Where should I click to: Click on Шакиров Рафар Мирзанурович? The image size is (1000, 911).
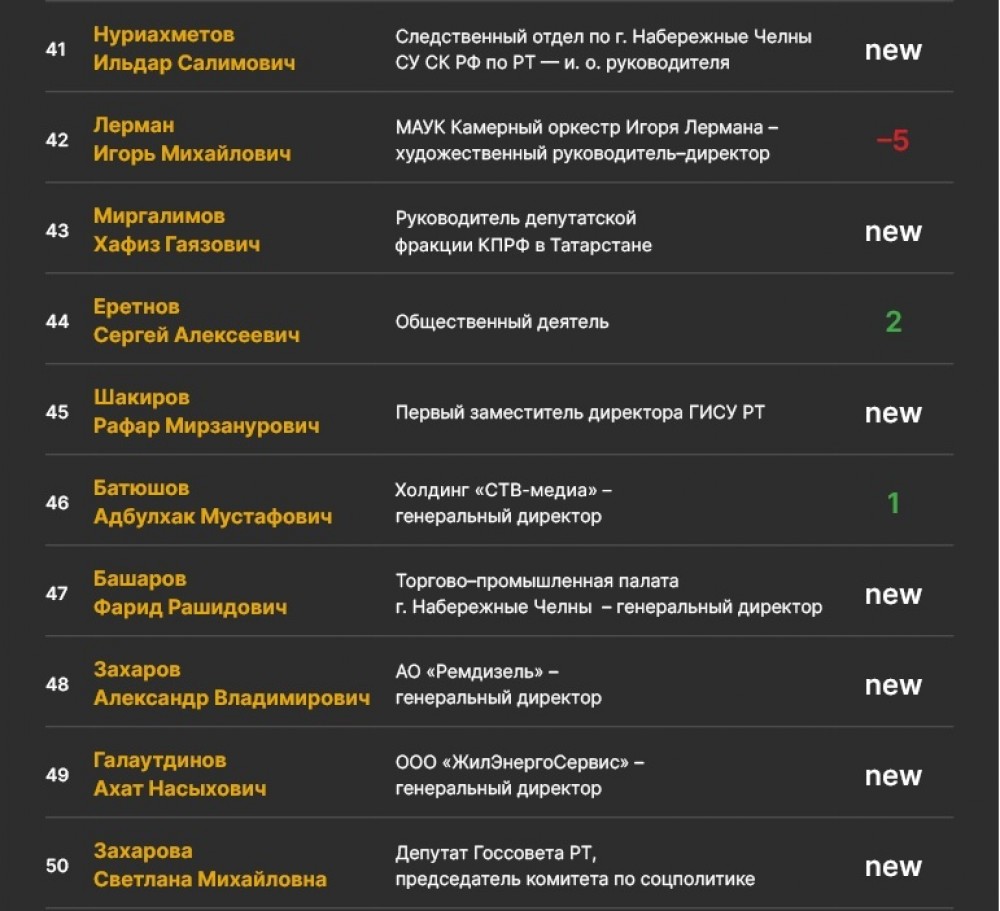206,412
